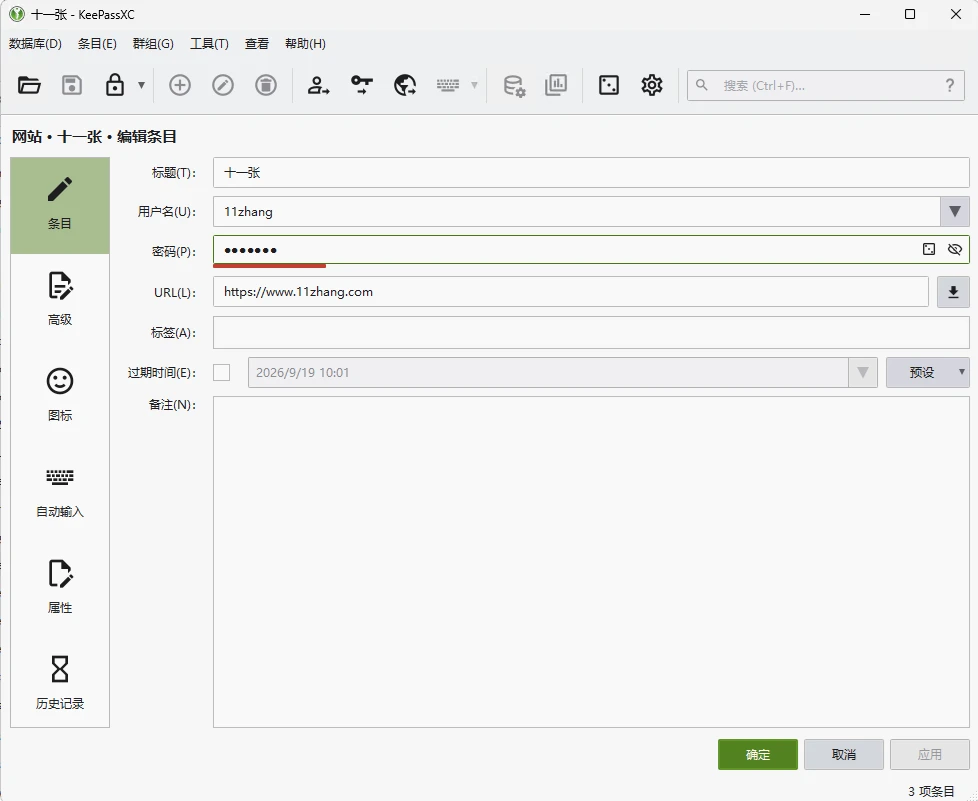Click the save database floppy icon
978x801 pixels.
[72, 85]
